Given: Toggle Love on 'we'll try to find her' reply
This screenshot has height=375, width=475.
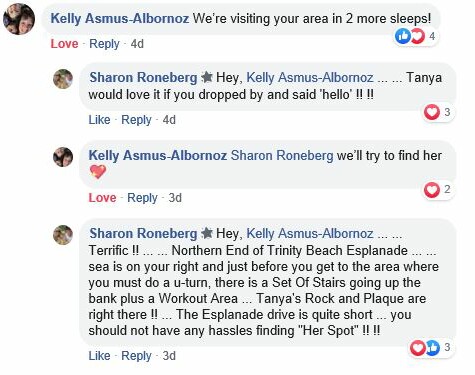Looking at the screenshot, I should click(x=102, y=198).
